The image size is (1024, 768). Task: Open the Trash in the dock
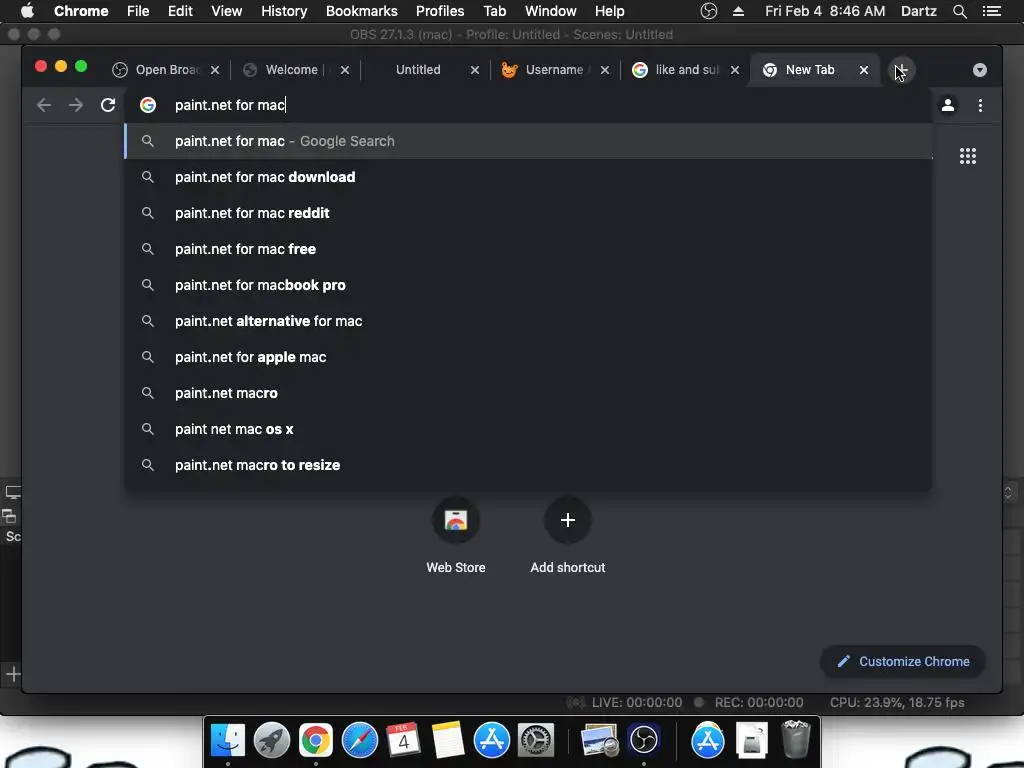[795, 739]
